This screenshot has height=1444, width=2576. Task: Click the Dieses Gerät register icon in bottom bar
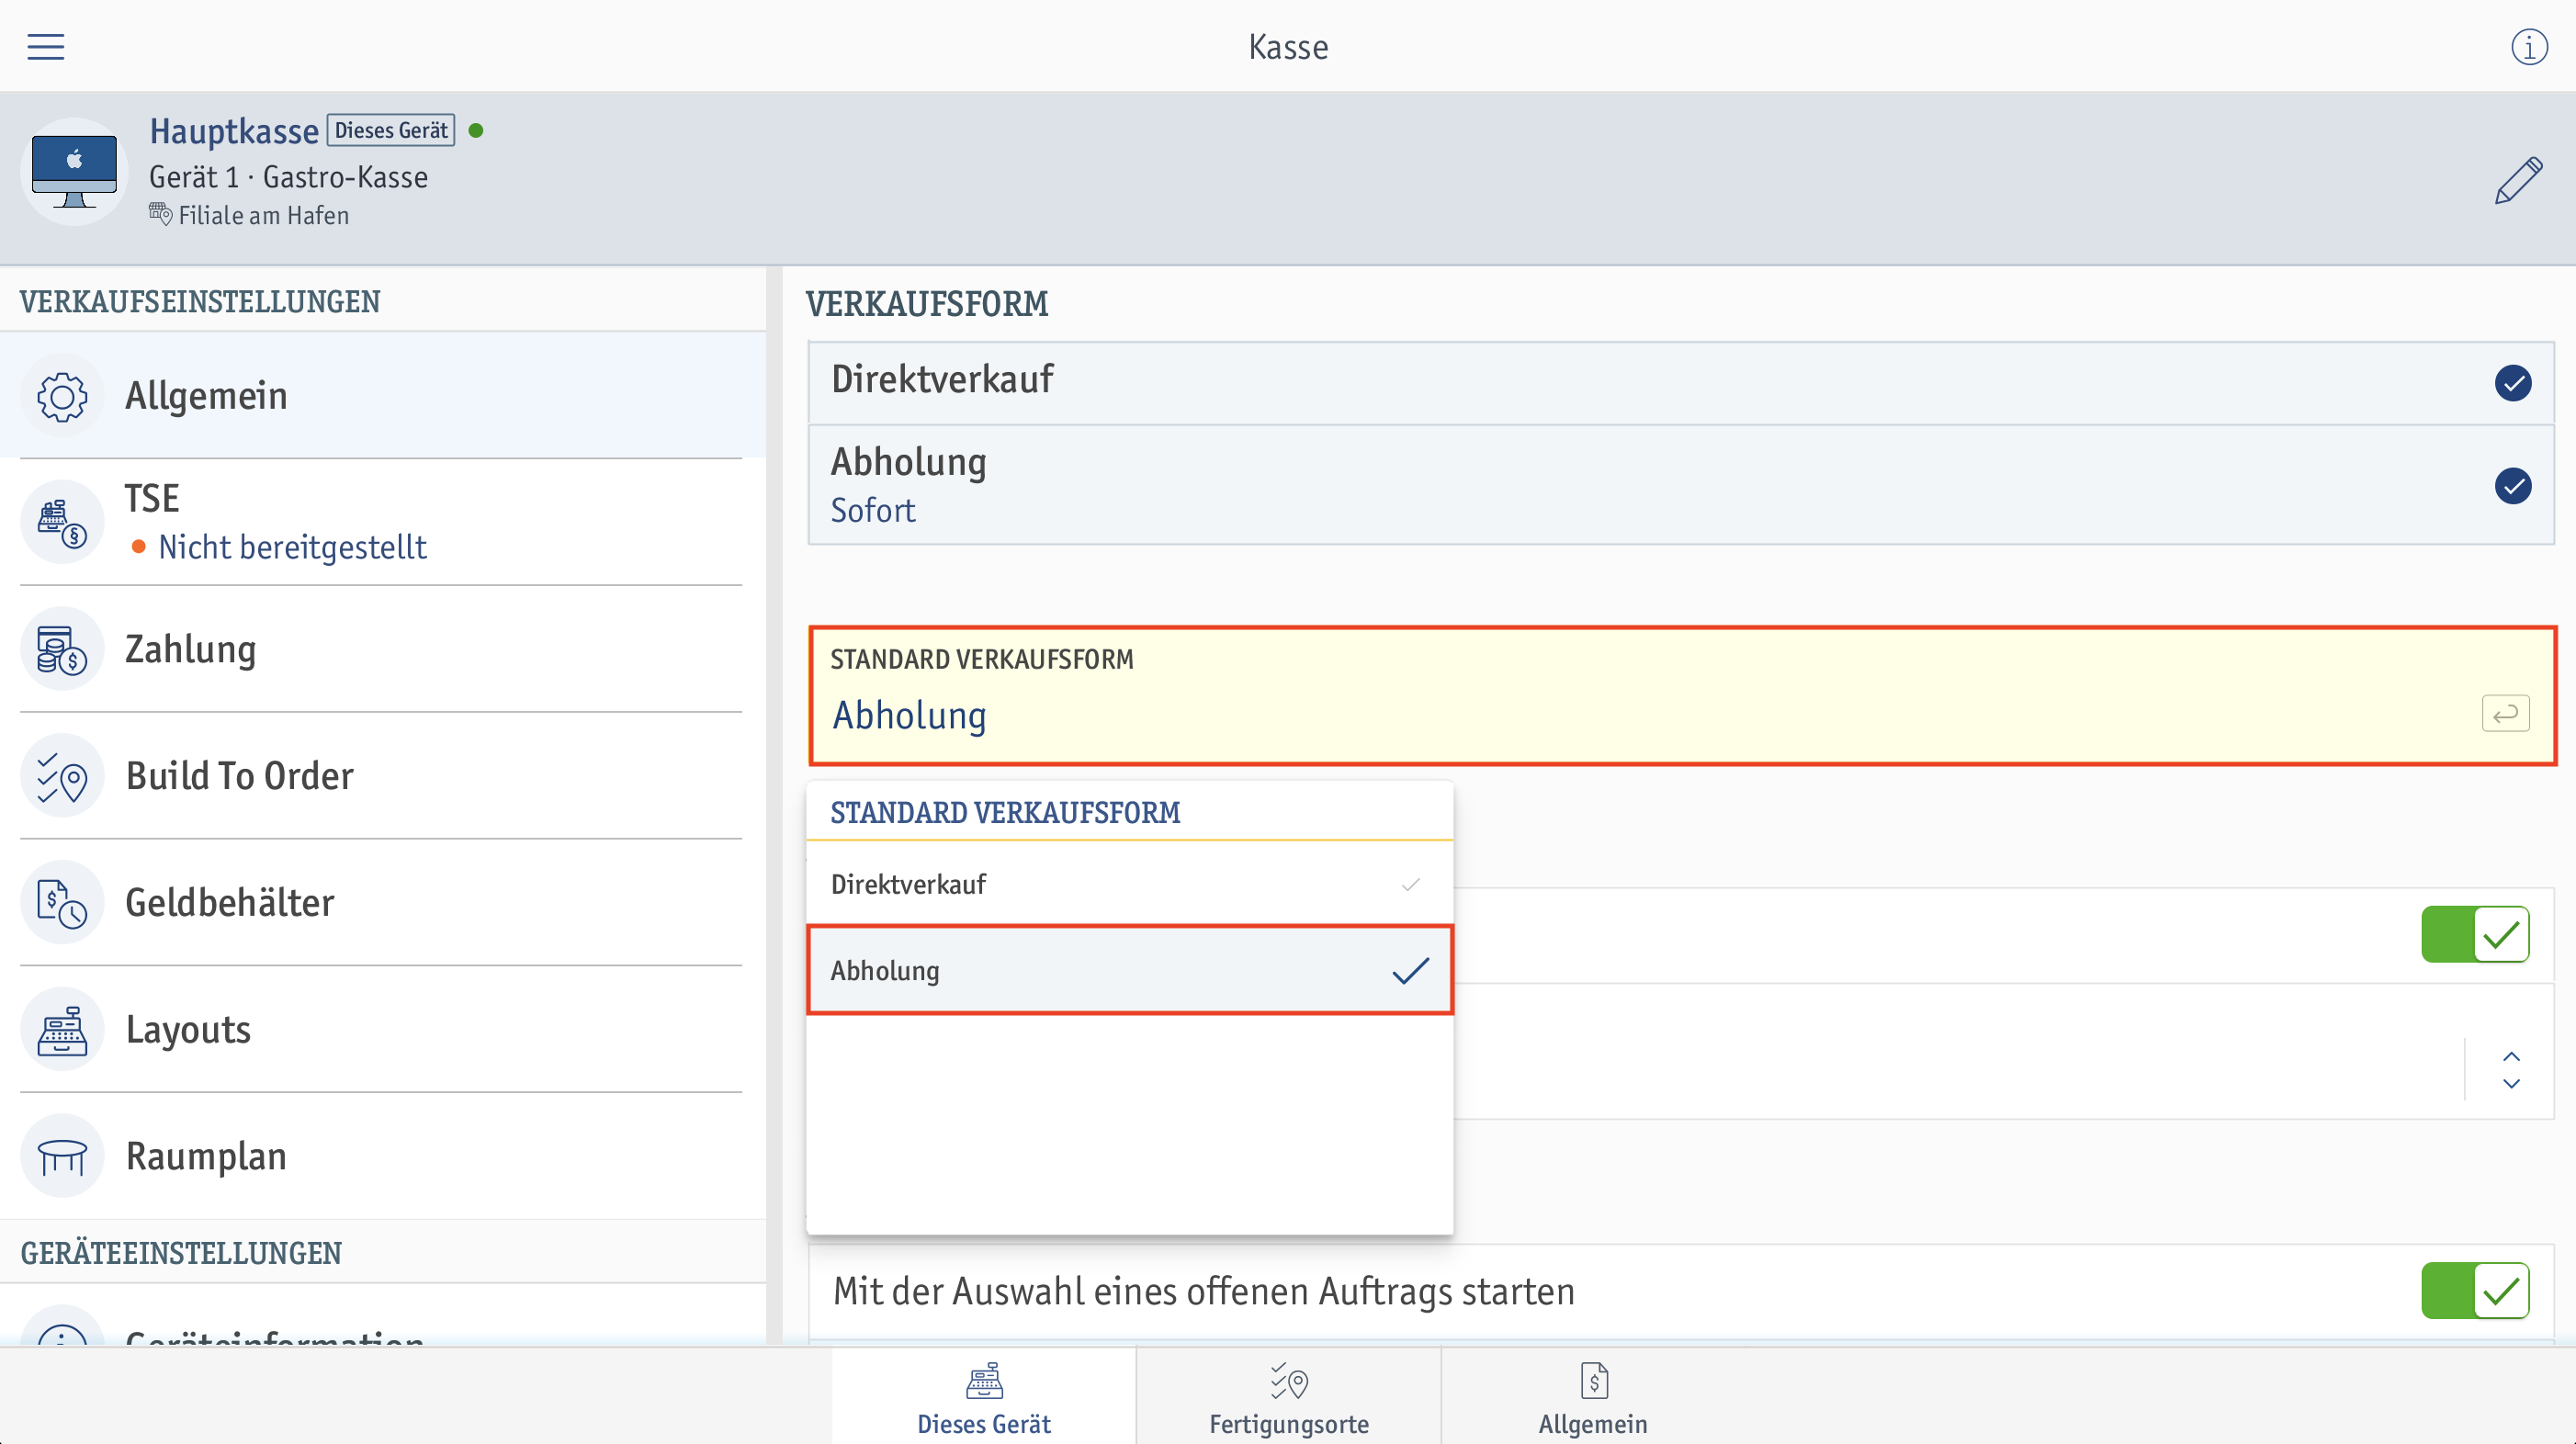tap(984, 1381)
